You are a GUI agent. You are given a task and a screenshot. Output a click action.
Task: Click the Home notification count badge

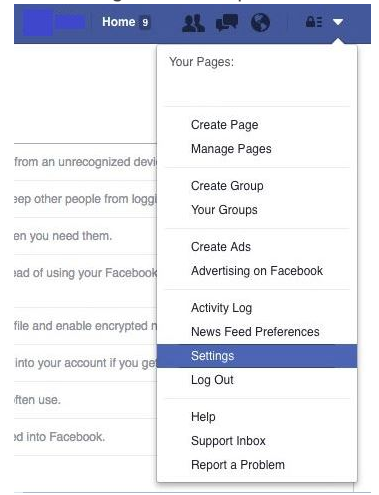[x=145, y=22]
